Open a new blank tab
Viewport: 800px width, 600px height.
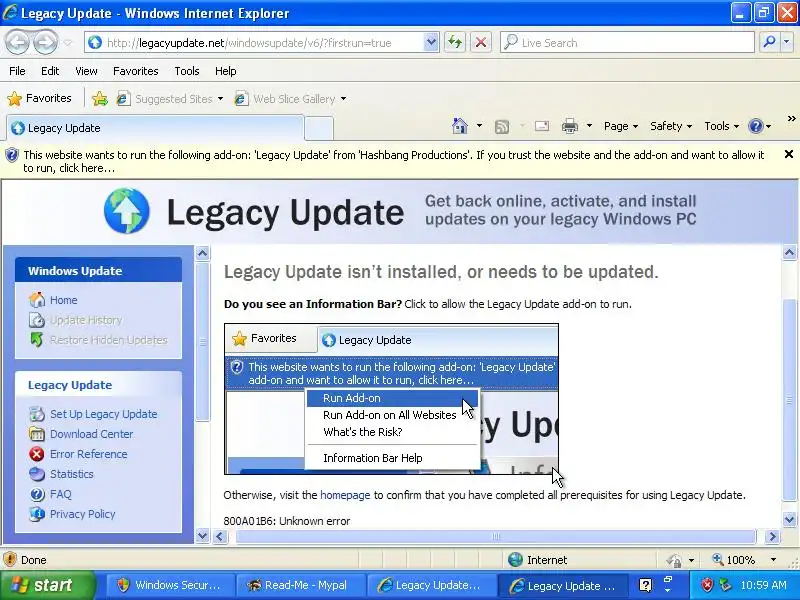coord(319,129)
